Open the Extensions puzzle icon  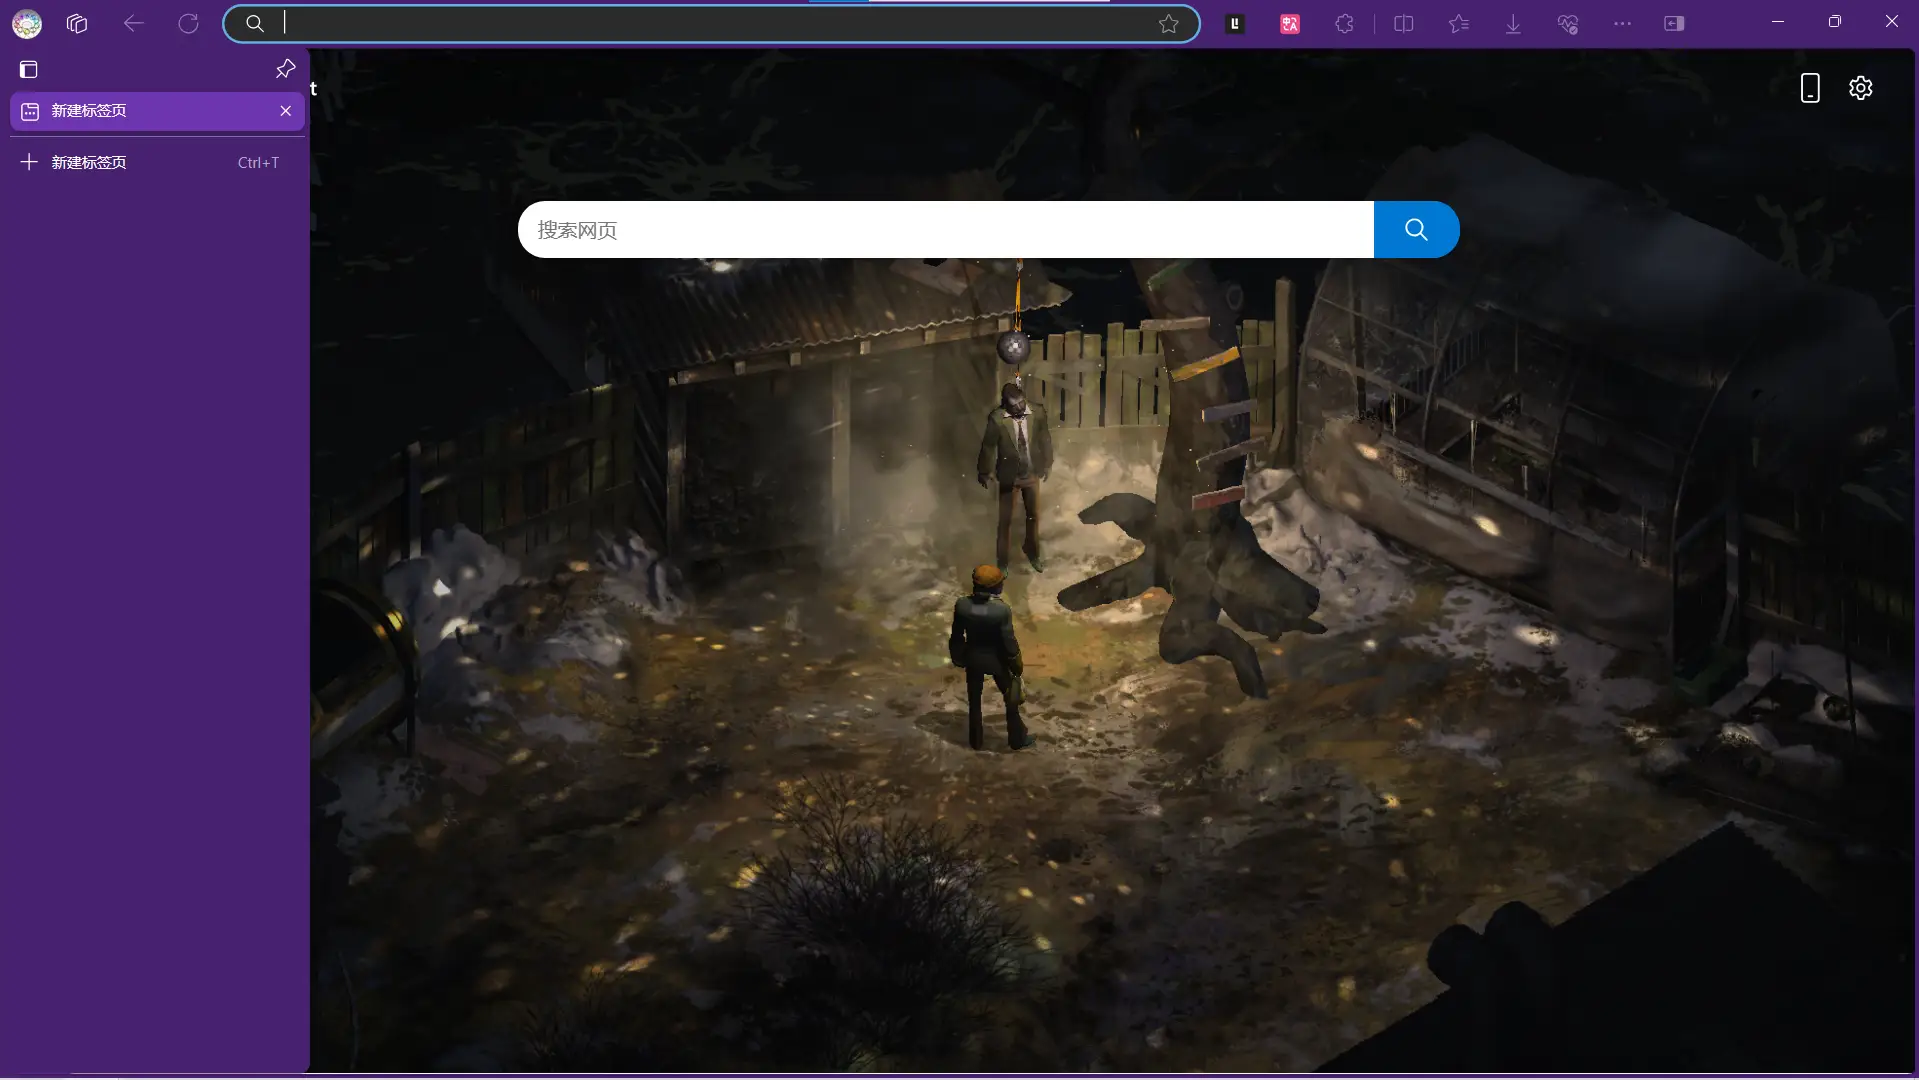coord(1344,24)
